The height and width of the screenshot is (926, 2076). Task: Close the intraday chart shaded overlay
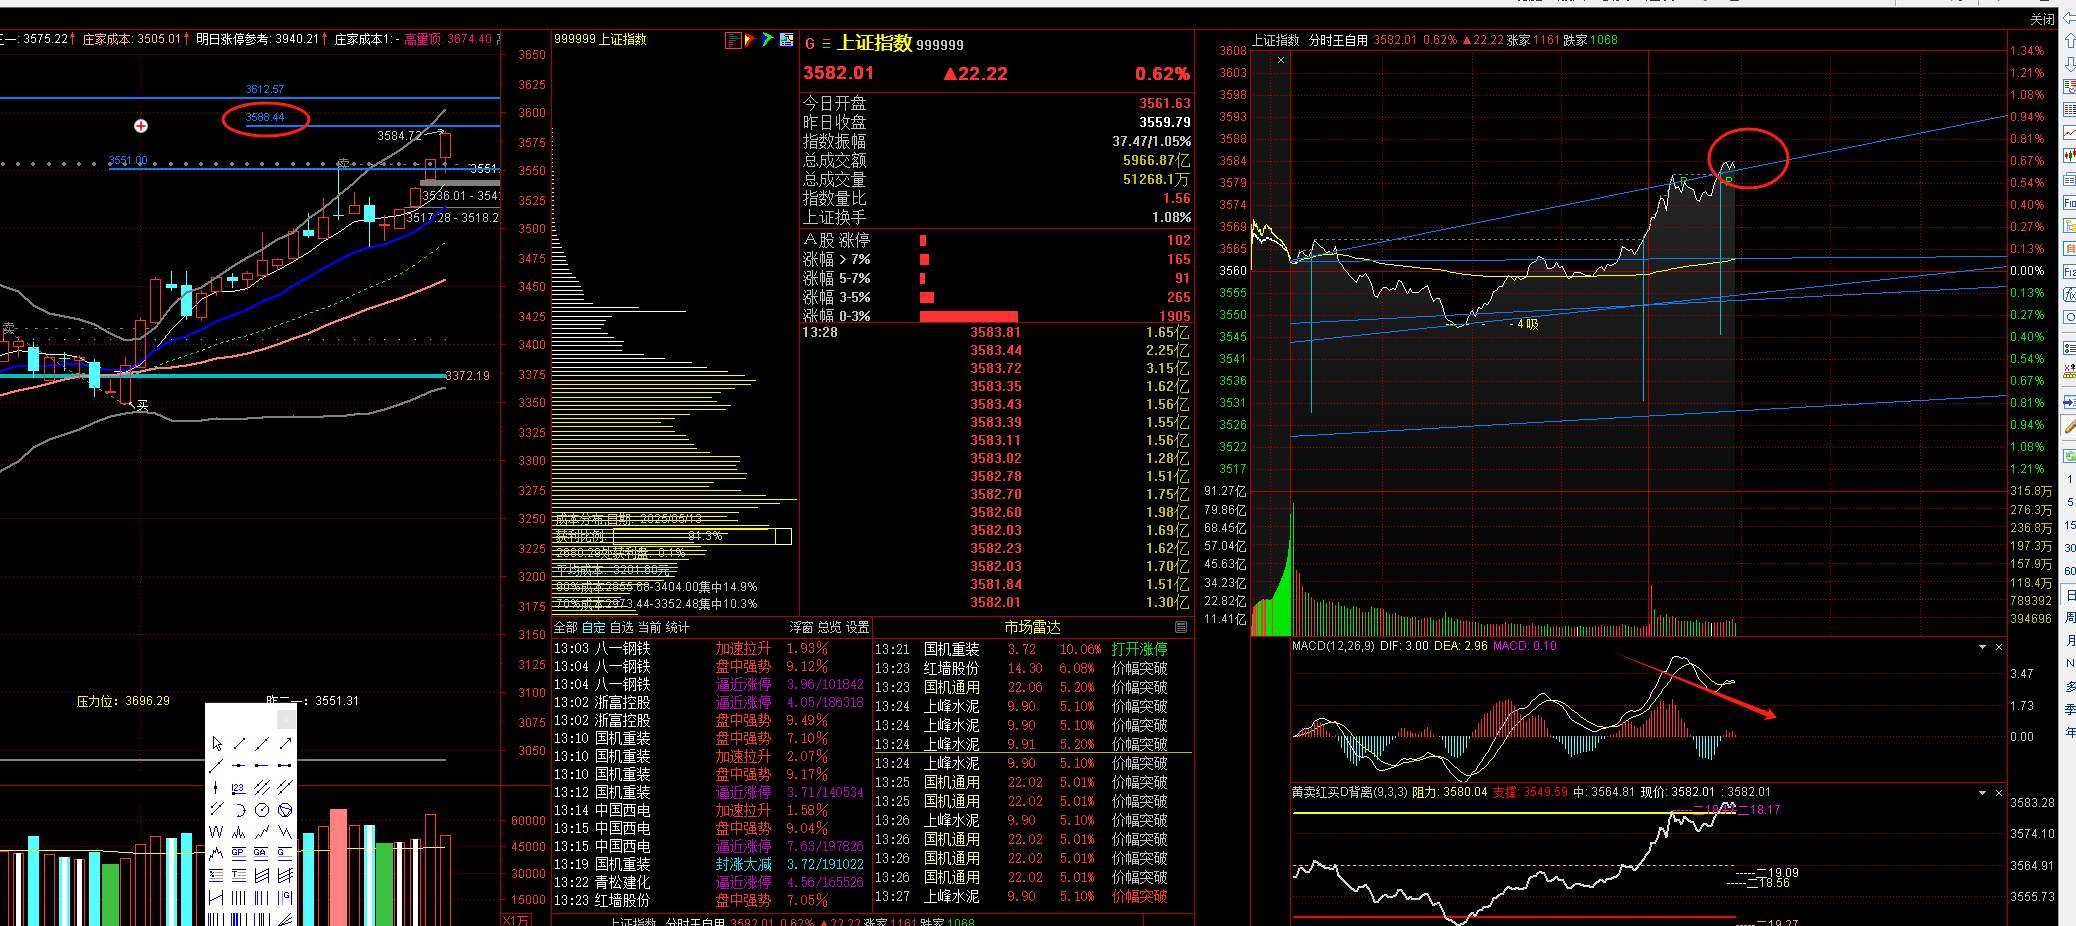1281,60
